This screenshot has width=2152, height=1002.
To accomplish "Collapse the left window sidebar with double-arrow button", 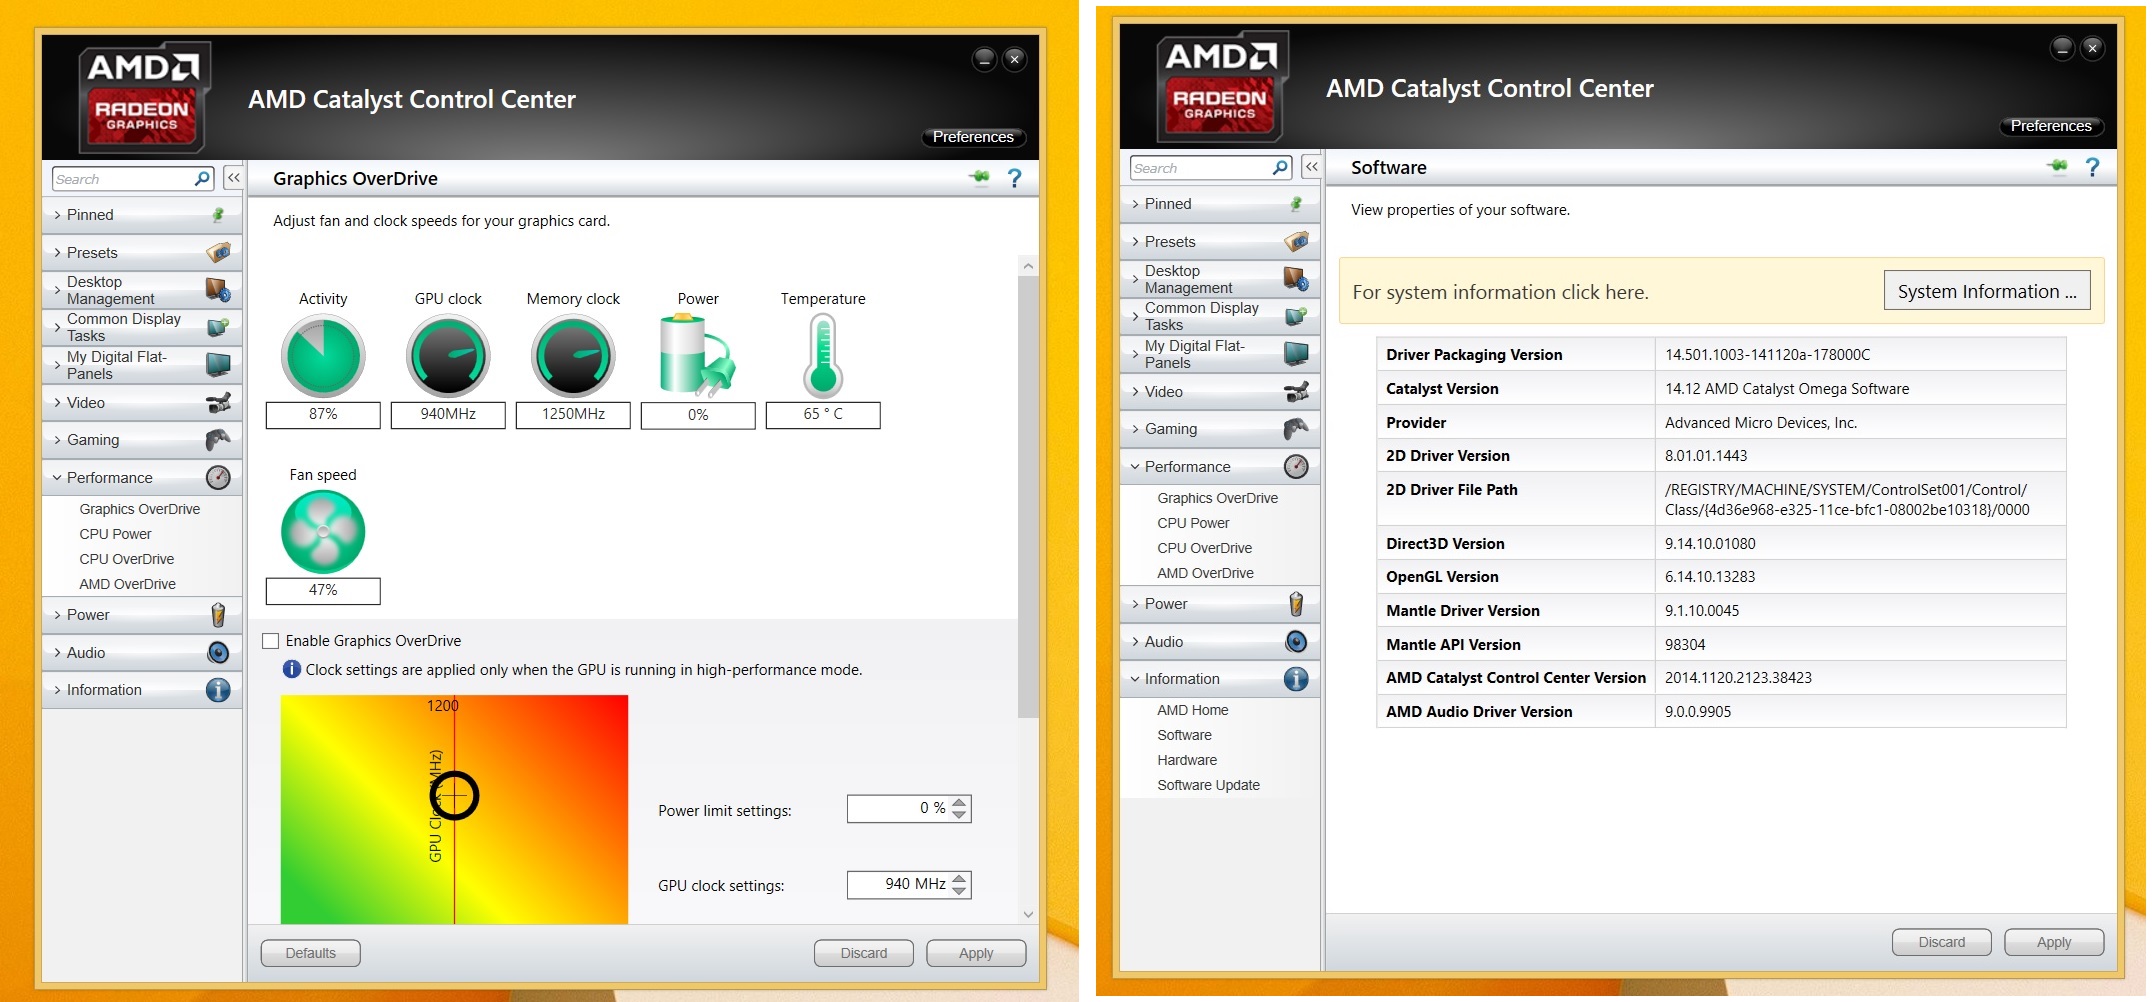I will [233, 178].
